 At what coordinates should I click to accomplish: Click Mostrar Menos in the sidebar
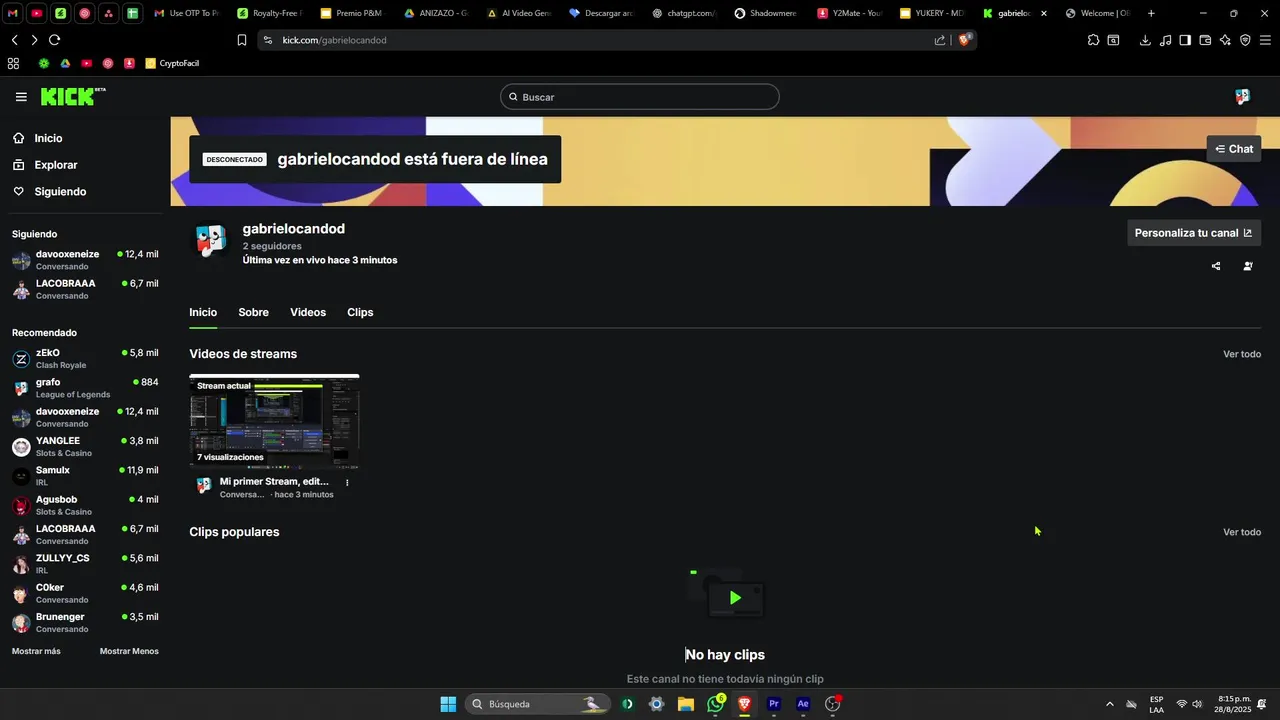pos(129,651)
